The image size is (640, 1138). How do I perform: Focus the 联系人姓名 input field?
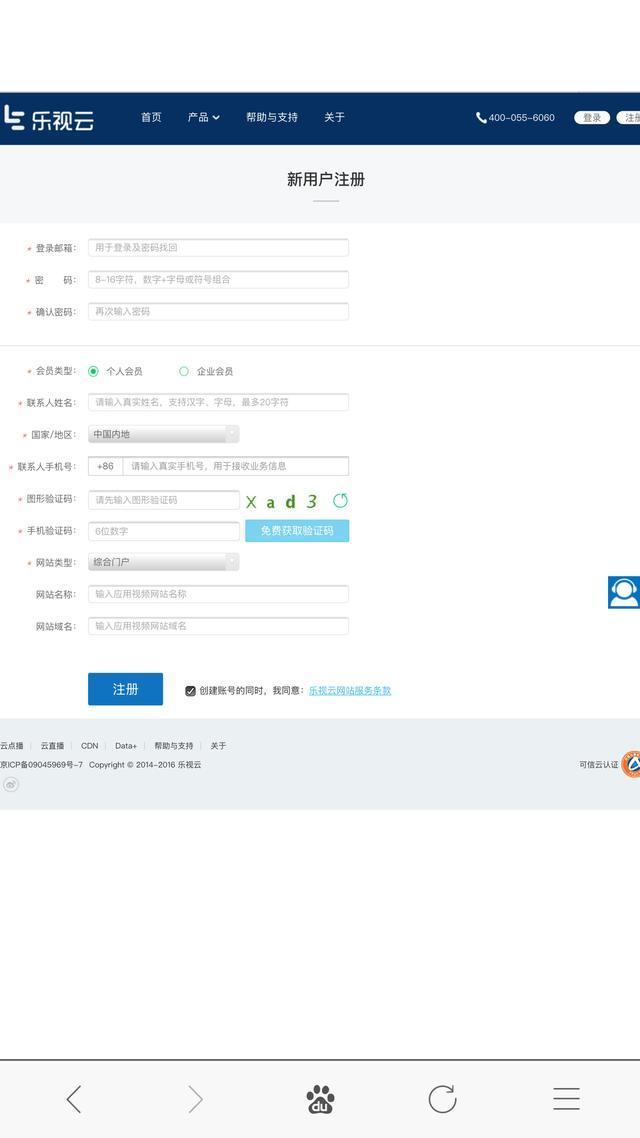[218, 402]
